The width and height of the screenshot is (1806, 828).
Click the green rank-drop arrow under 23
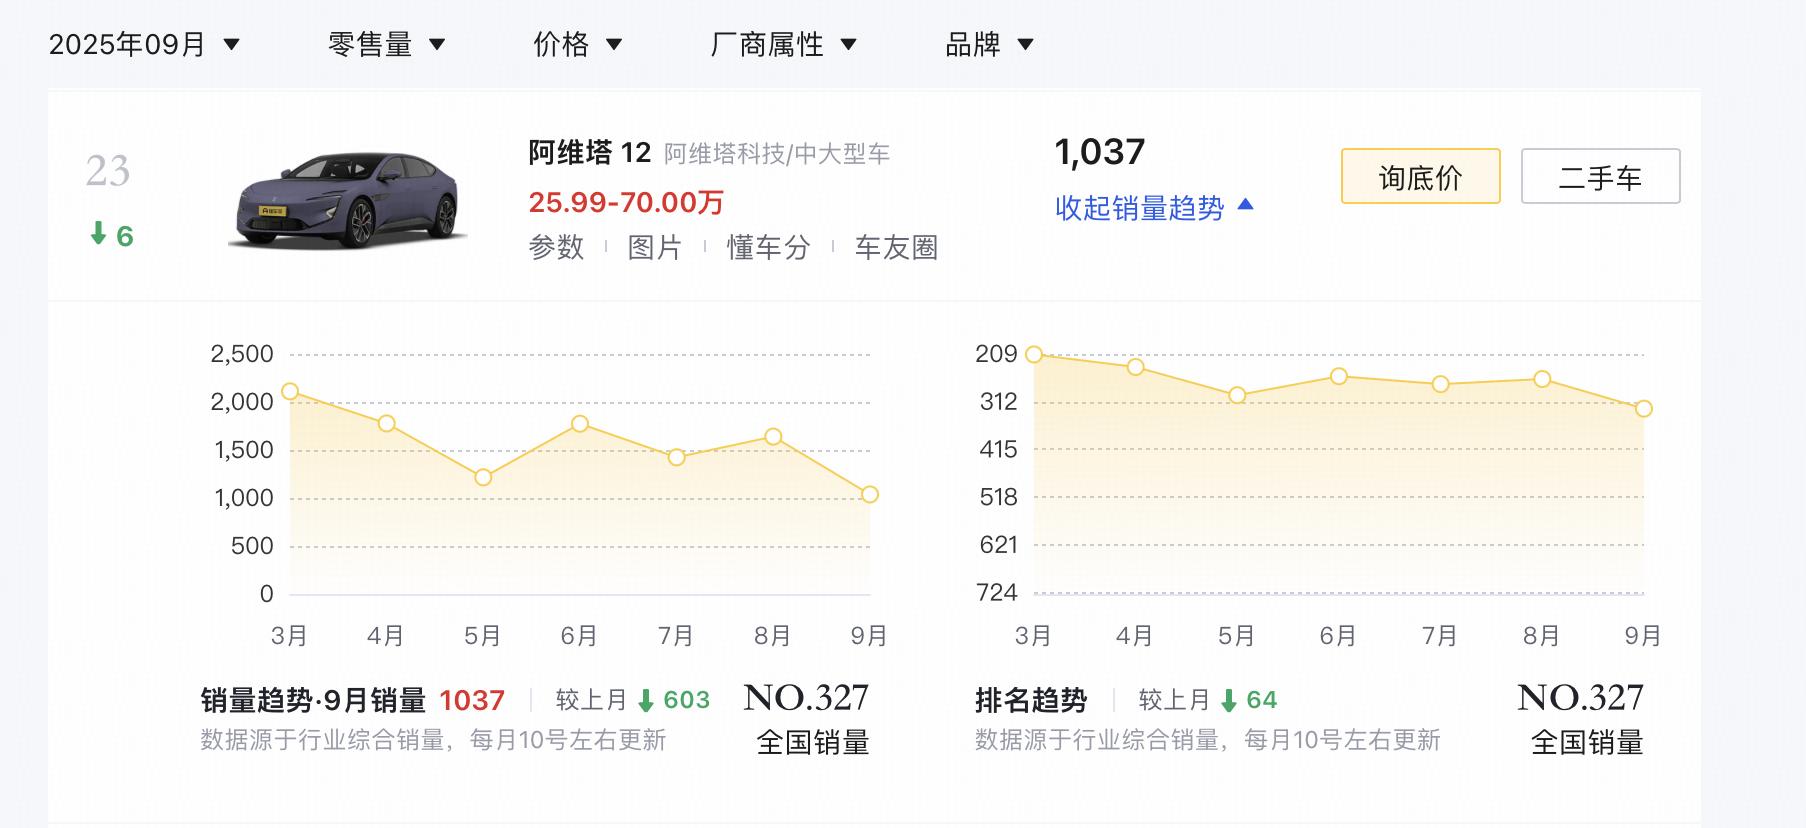98,235
